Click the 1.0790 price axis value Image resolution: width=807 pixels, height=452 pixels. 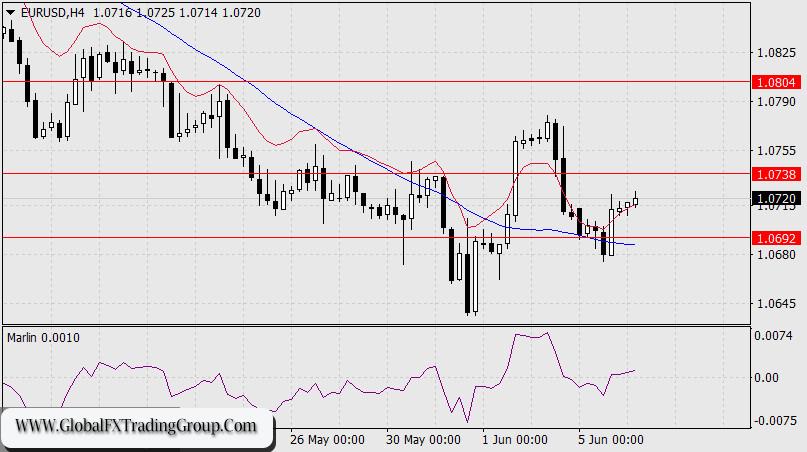pyautogui.click(x=776, y=101)
